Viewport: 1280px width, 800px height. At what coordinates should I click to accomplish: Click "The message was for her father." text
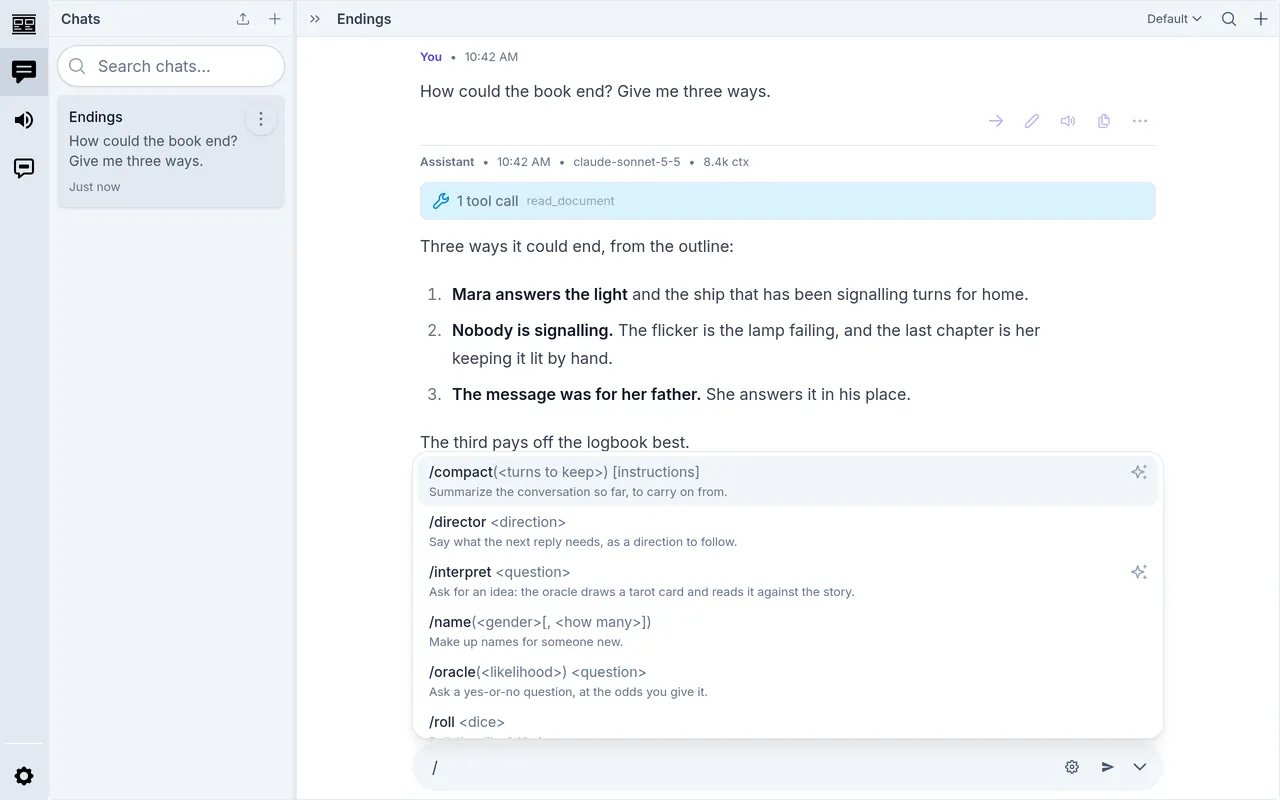[576, 394]
